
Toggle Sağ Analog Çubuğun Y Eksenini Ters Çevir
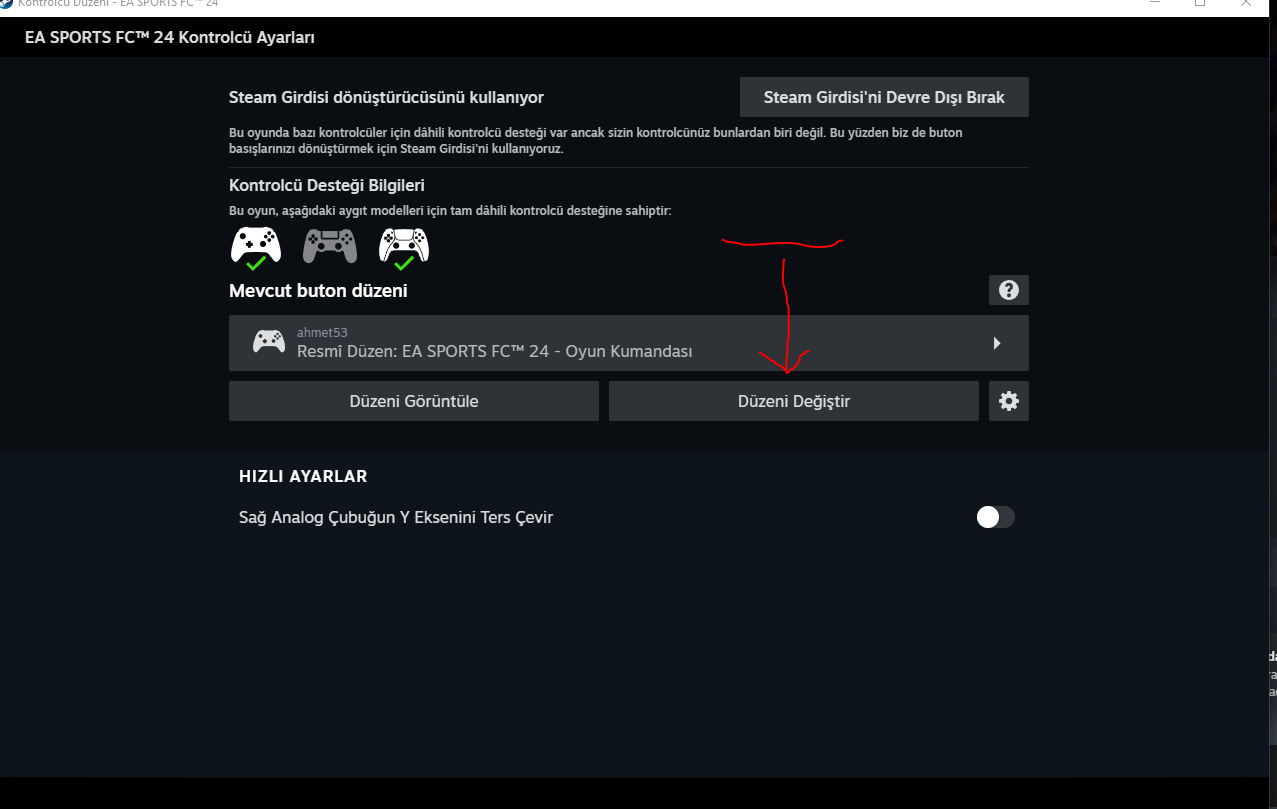[995, 517]
